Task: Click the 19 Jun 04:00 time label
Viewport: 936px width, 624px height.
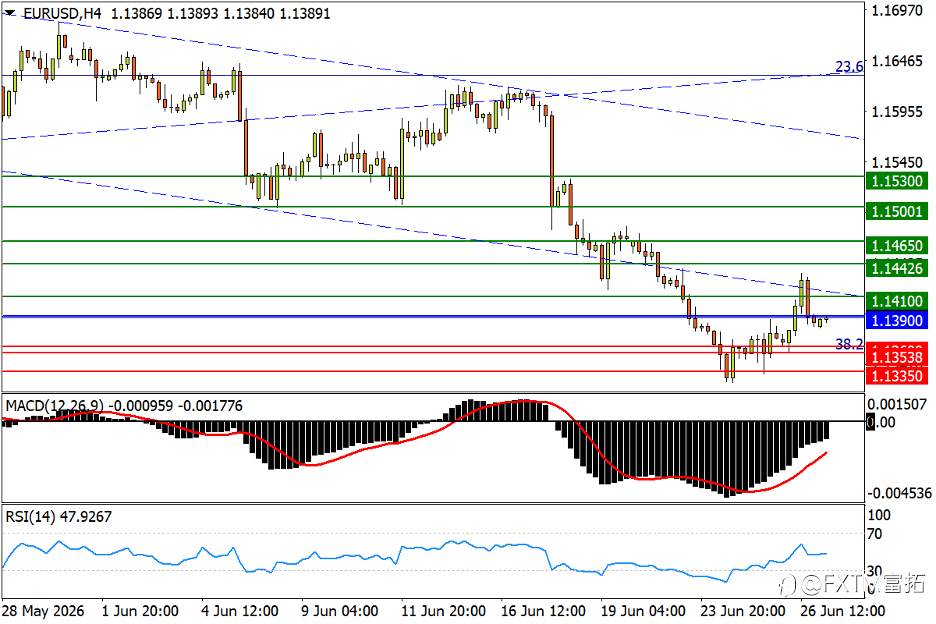Action: 643,611
